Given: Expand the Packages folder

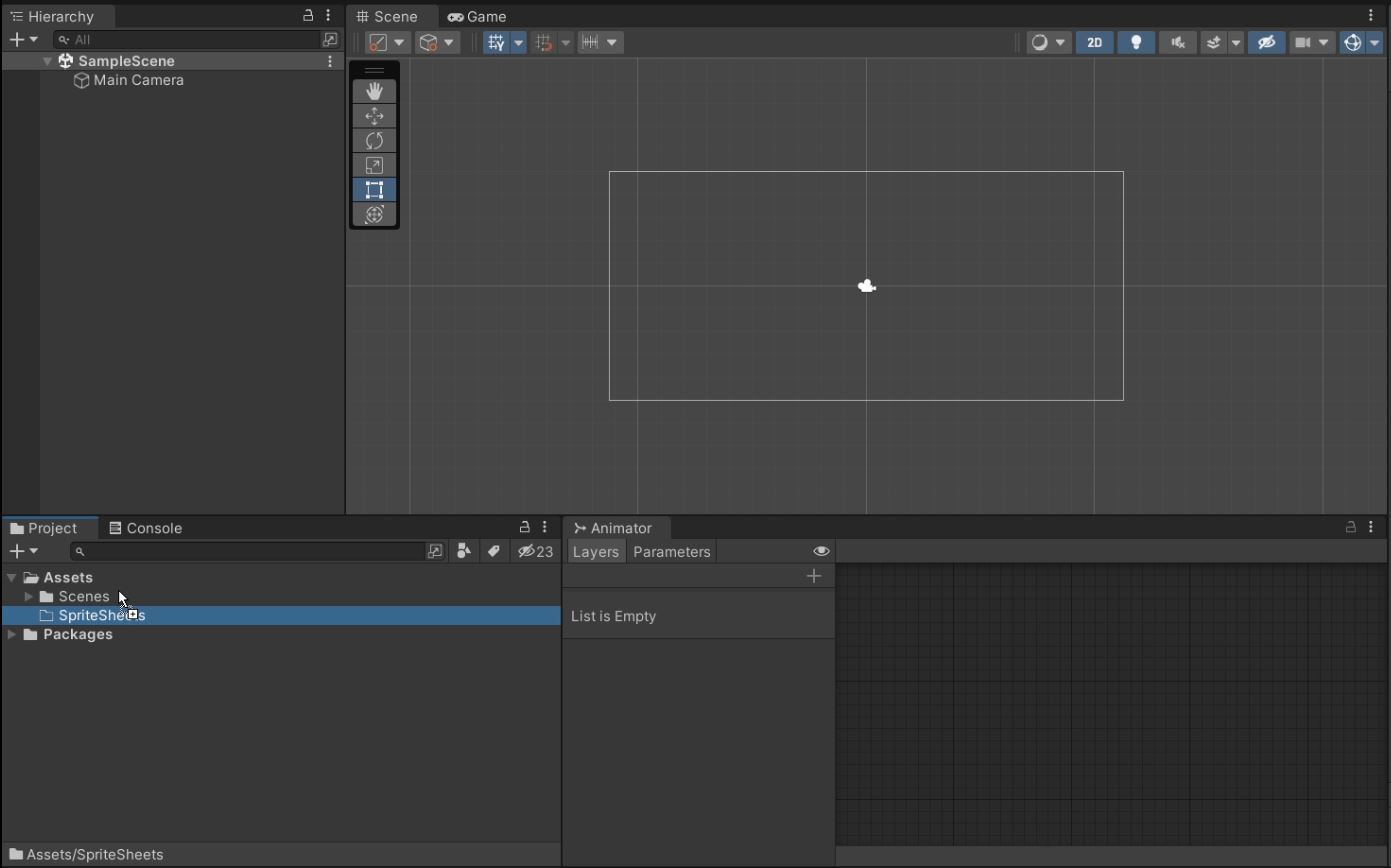Looking at the screenshot, I should 12,635.
